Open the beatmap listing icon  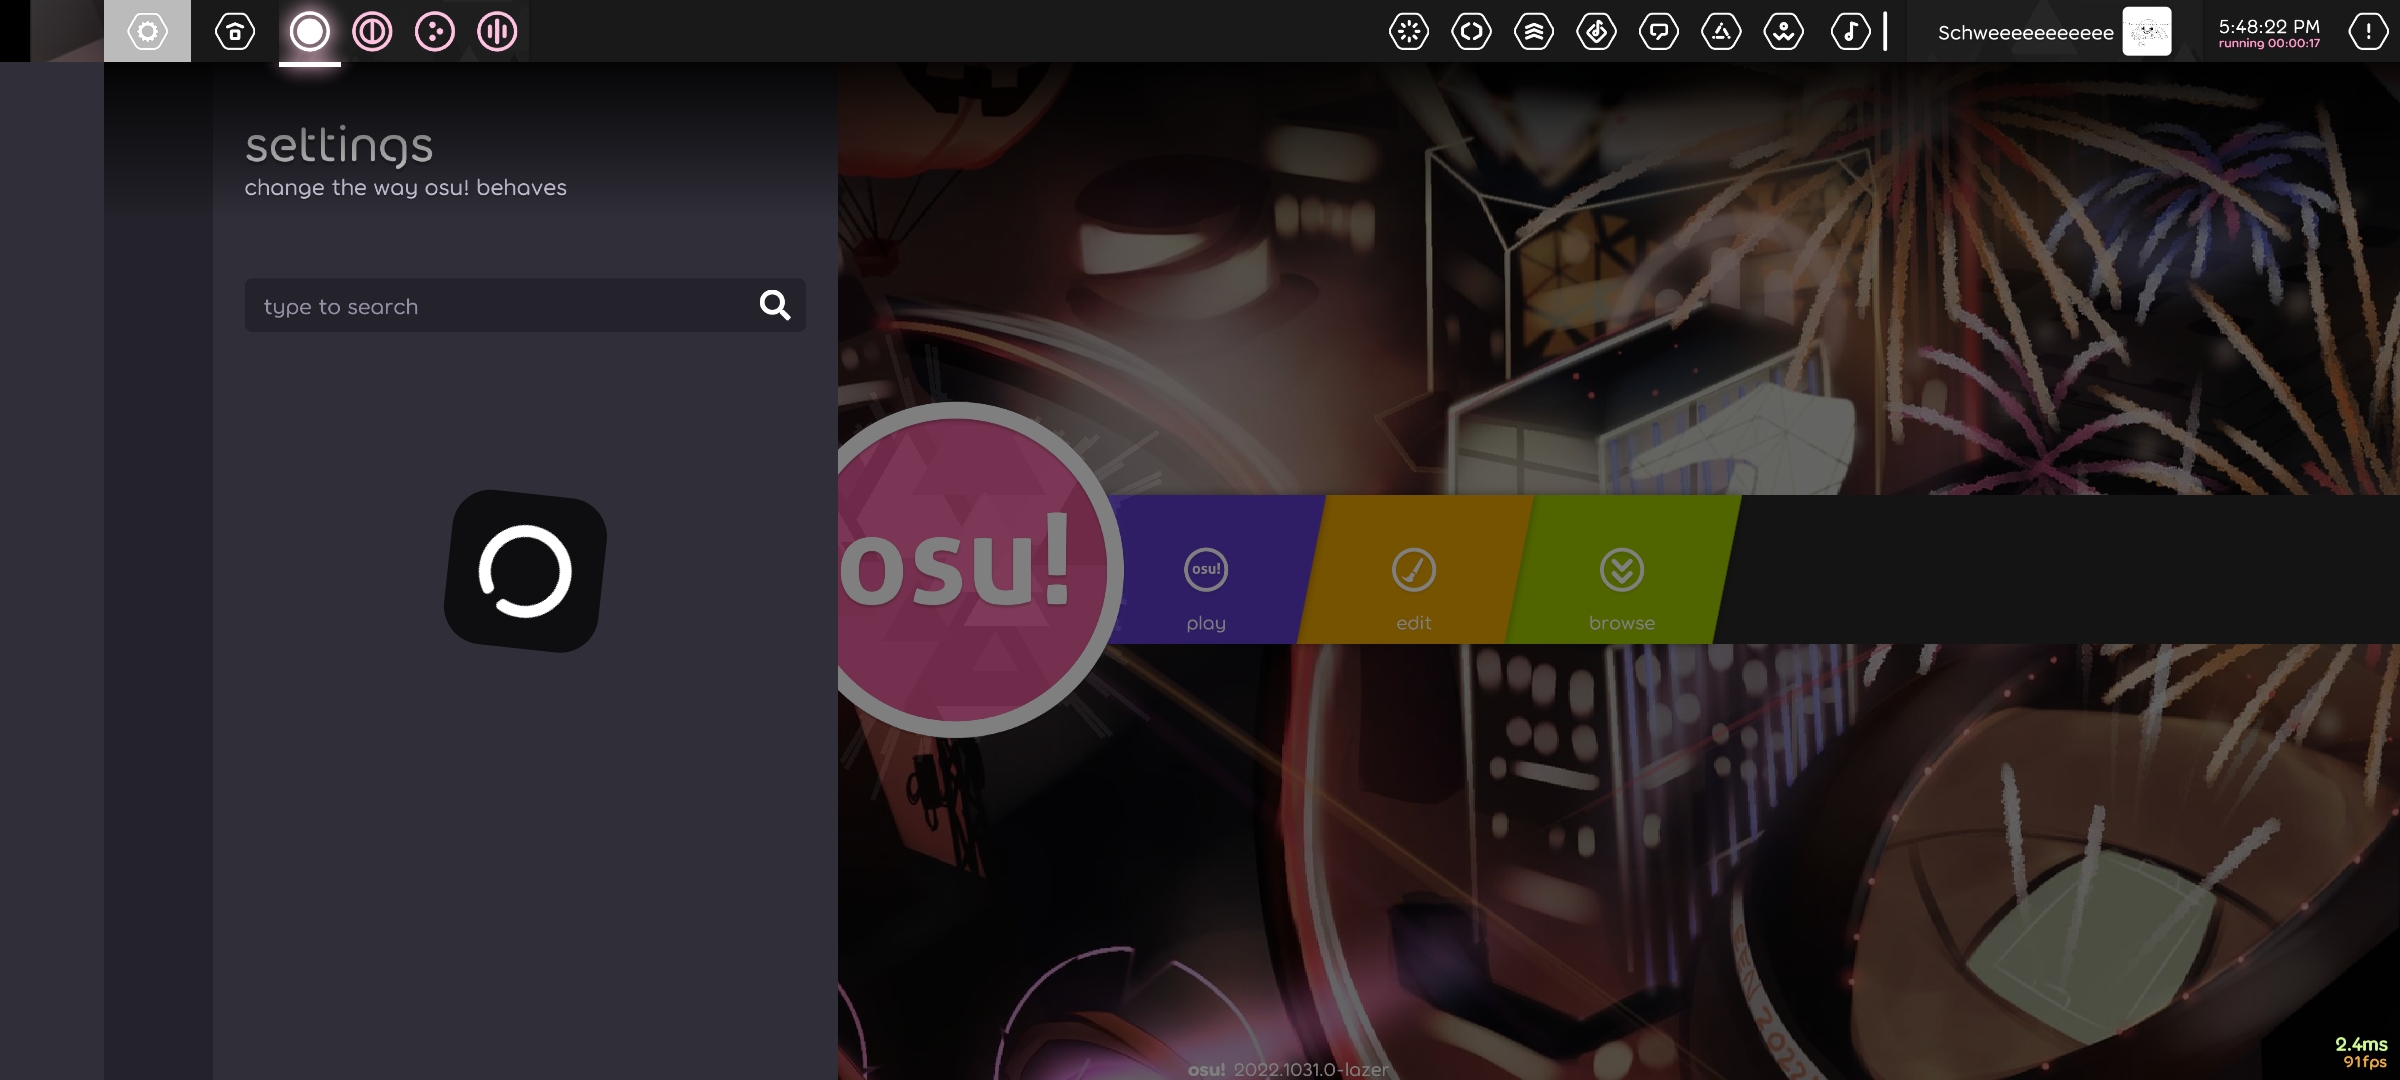[1598, 31]
